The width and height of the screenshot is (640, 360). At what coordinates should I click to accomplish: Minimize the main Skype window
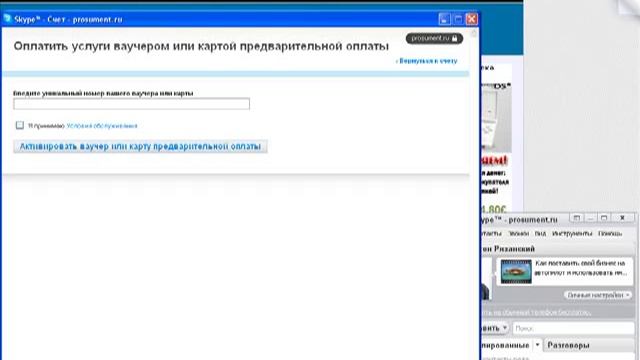tap(590, 218)
